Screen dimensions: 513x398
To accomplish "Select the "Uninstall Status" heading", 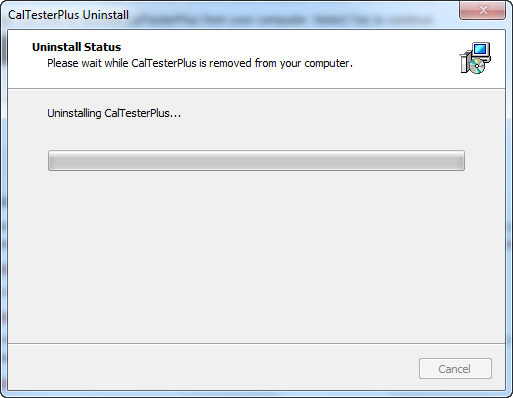I will click(76, 47).
